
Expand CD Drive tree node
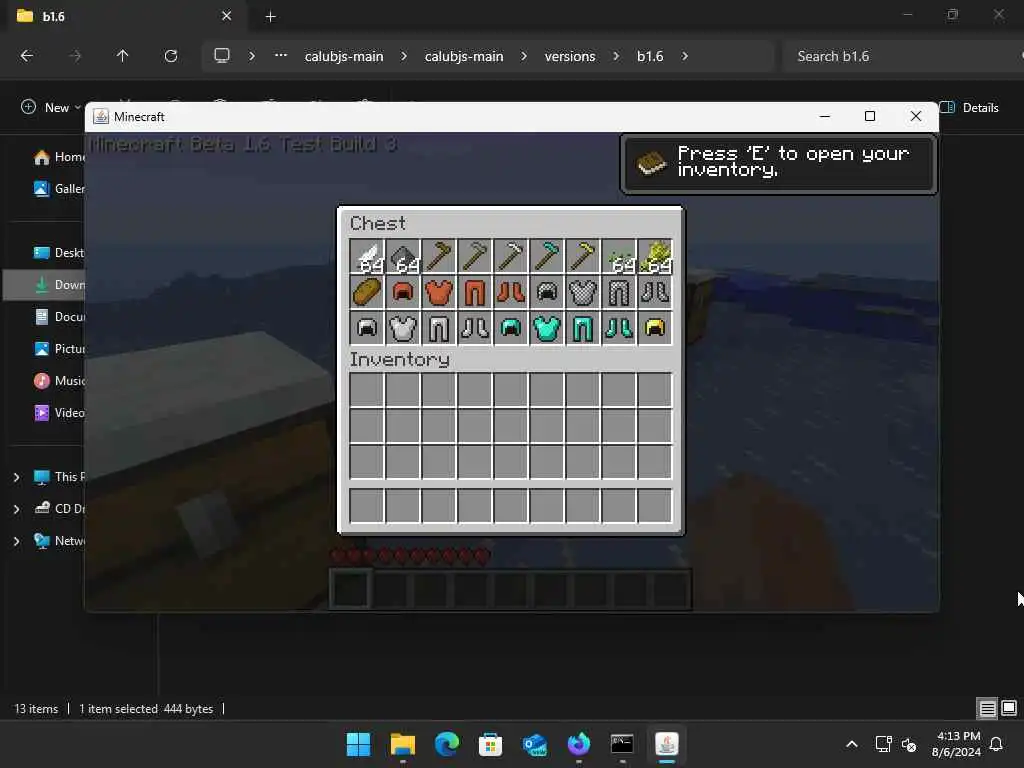(16, 509)
